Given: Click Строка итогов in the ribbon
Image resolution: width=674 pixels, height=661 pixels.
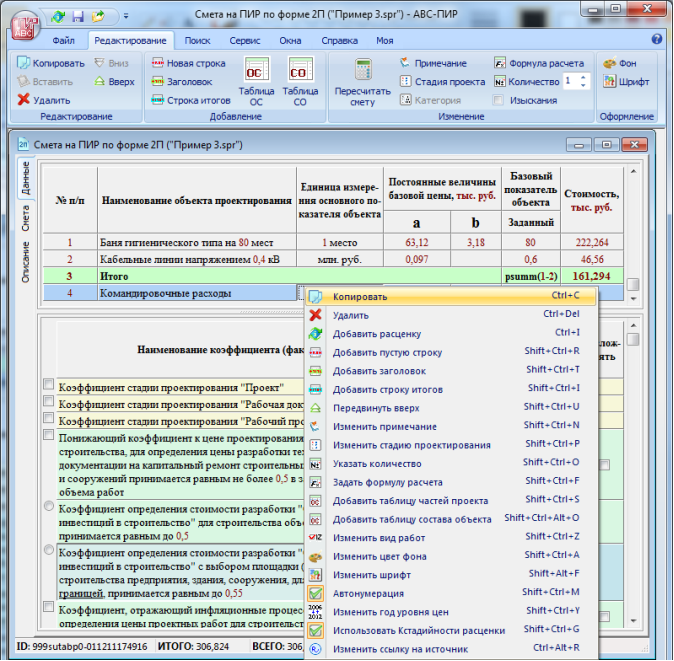Looking at the screenshot, I should [191, 100].
